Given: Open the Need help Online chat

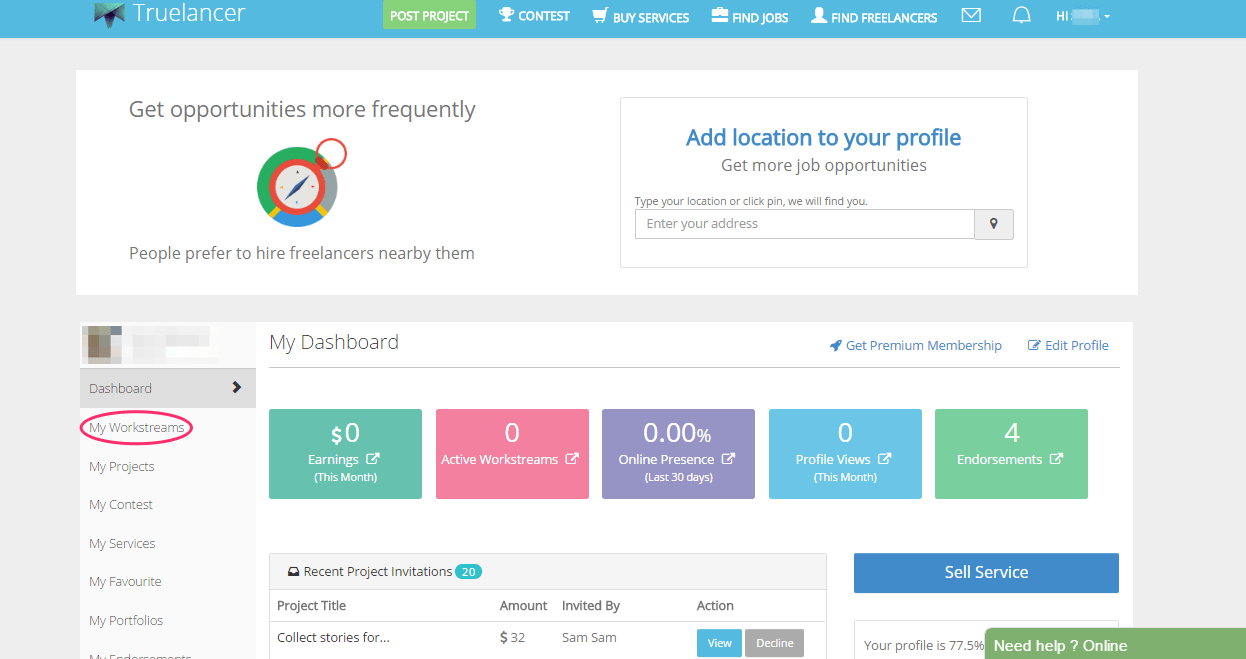Looking at the screenshot, I should pos(1115,644).
